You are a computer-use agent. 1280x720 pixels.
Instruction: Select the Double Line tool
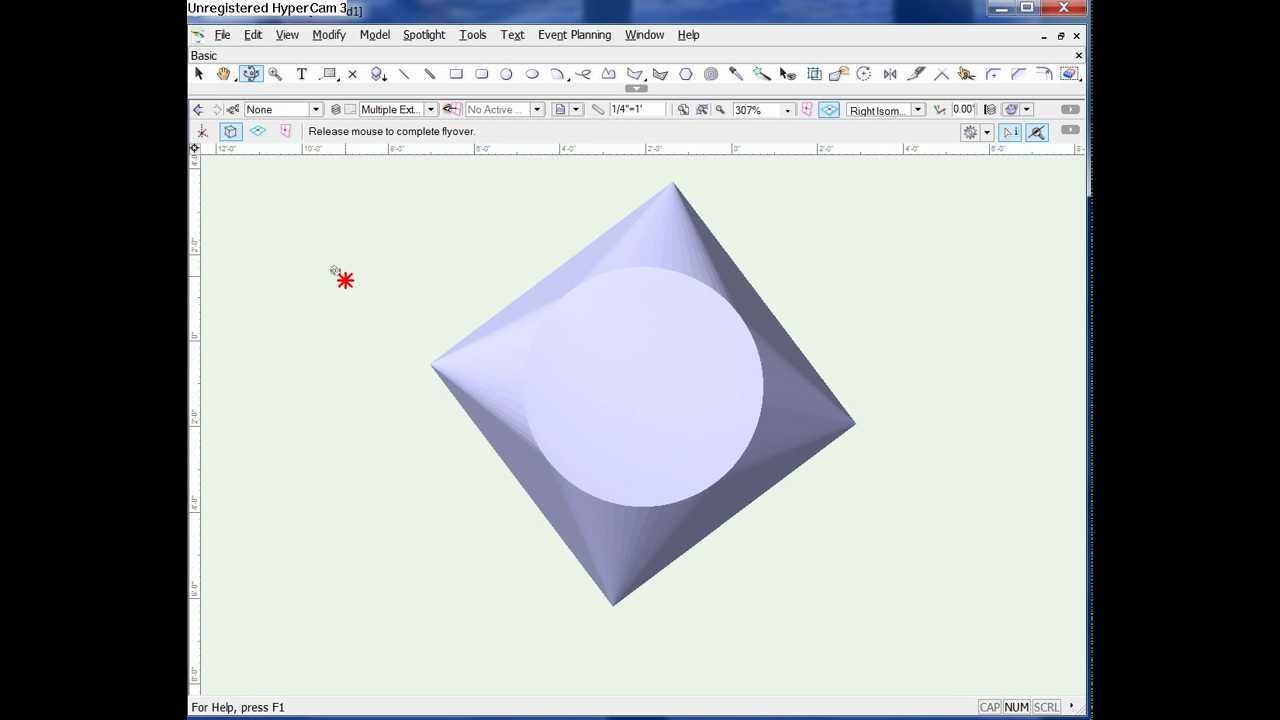tap(430, 74)
